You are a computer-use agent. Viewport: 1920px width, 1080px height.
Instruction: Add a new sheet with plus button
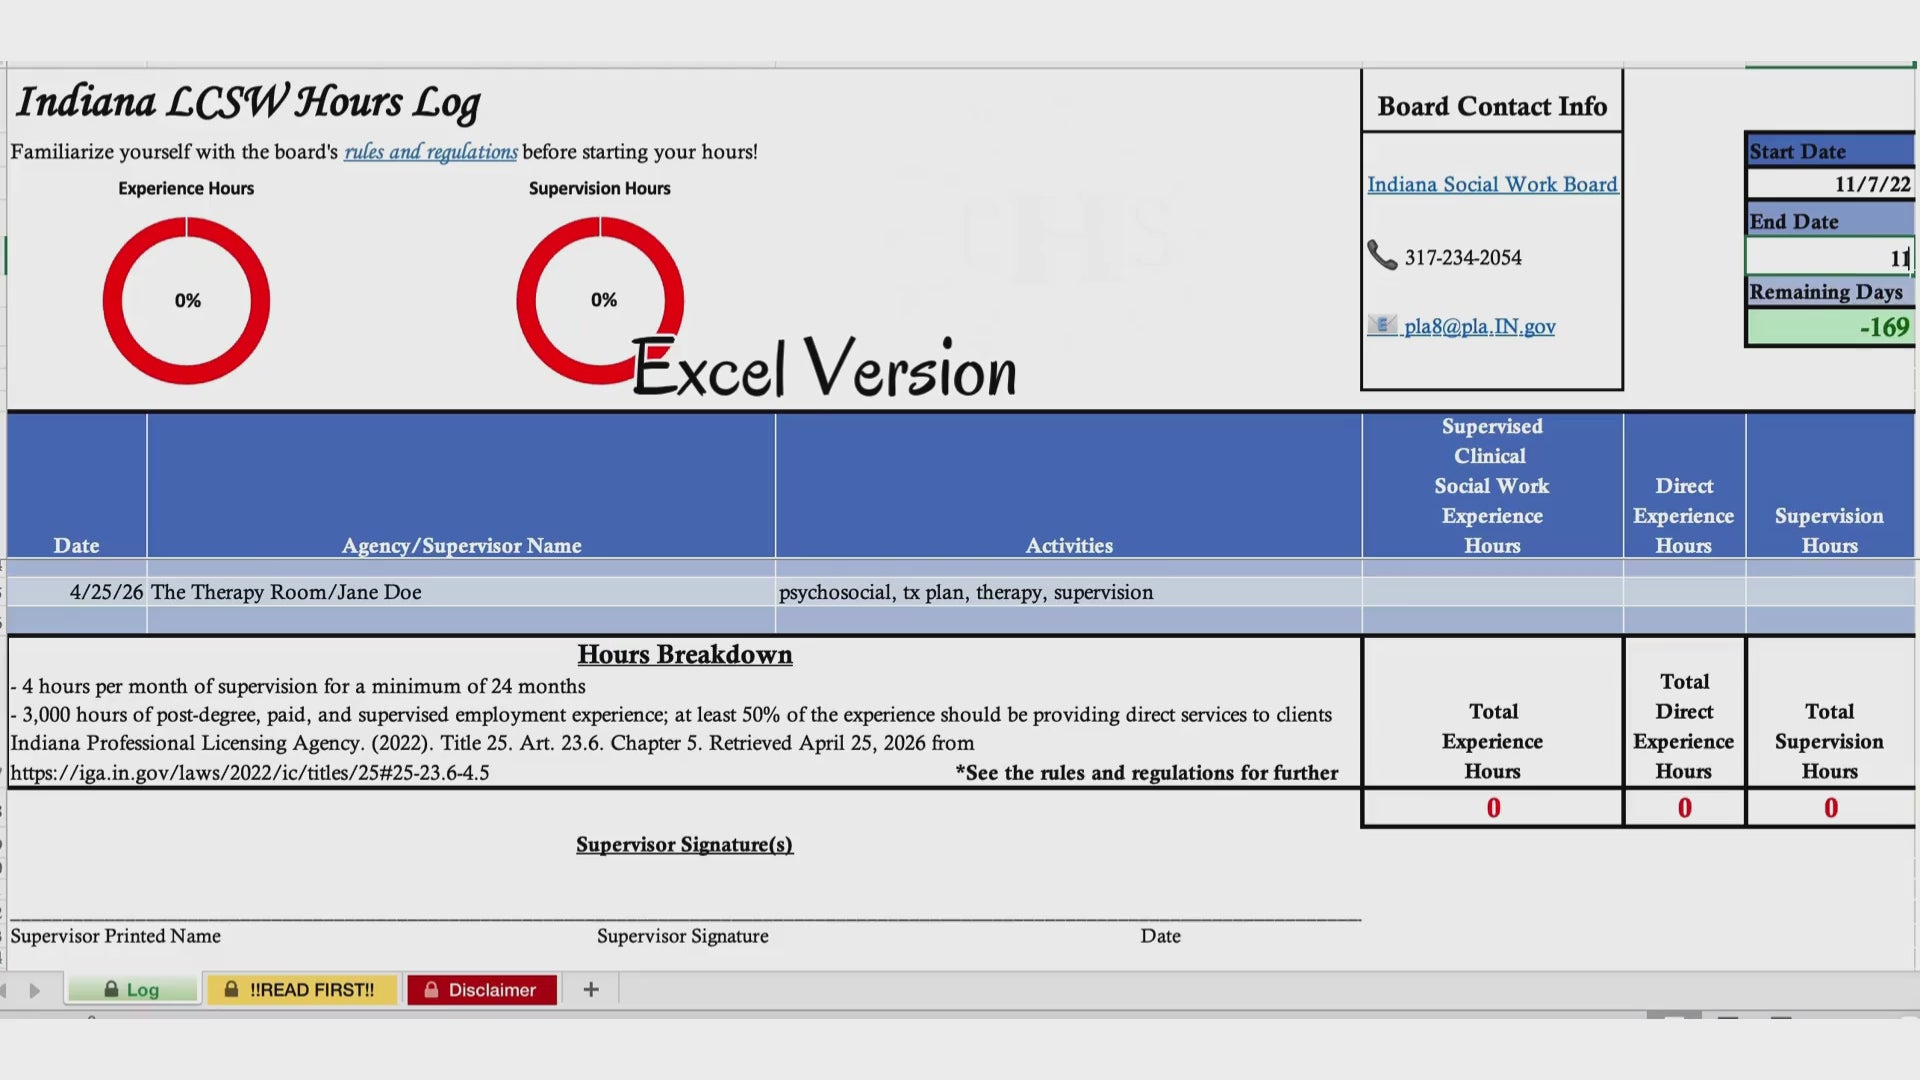[x=591, y=989]
